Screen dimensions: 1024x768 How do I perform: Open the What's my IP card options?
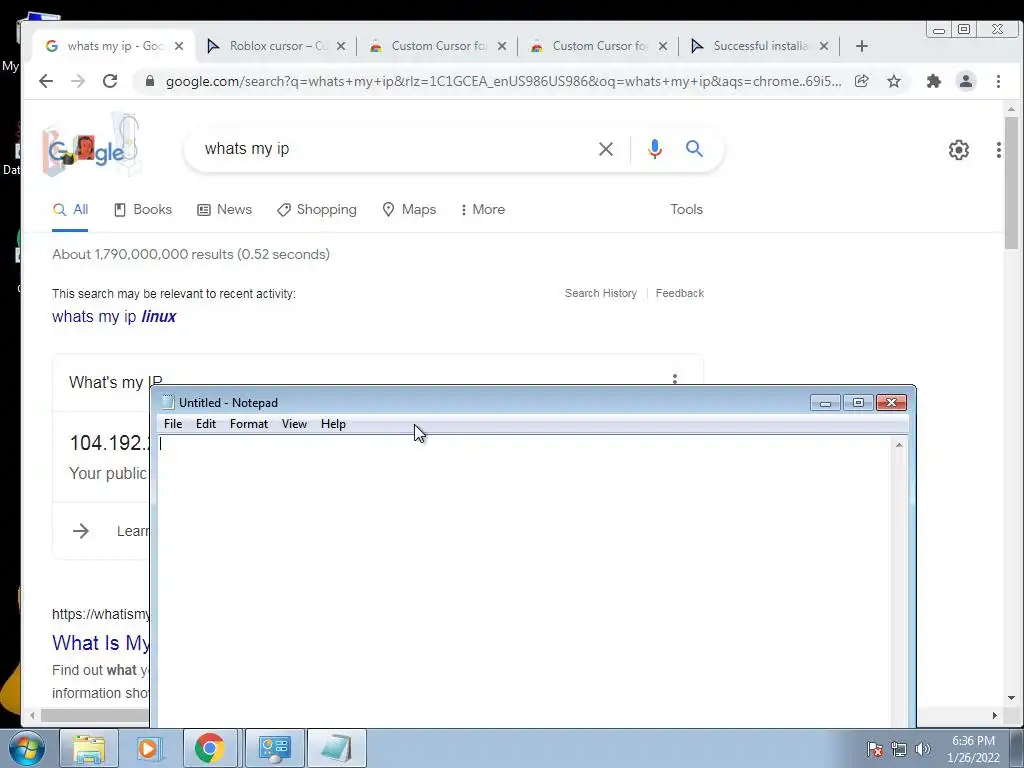coord(675,379)
